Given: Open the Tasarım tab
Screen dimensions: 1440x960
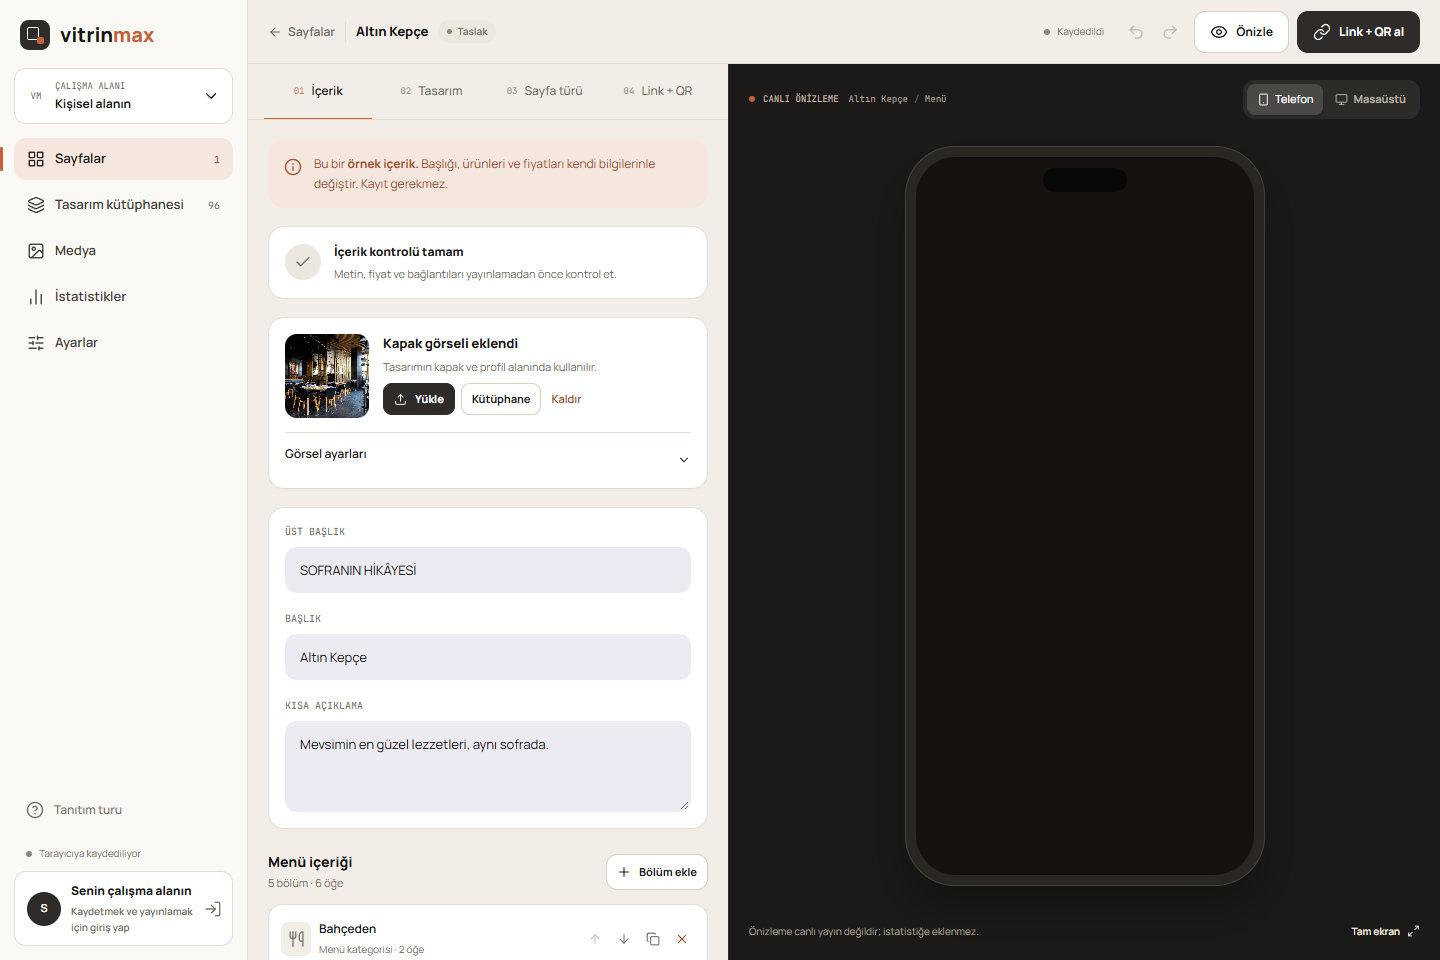Looking at the screenshot, I should pyautogui.click(x=431, y=91).
